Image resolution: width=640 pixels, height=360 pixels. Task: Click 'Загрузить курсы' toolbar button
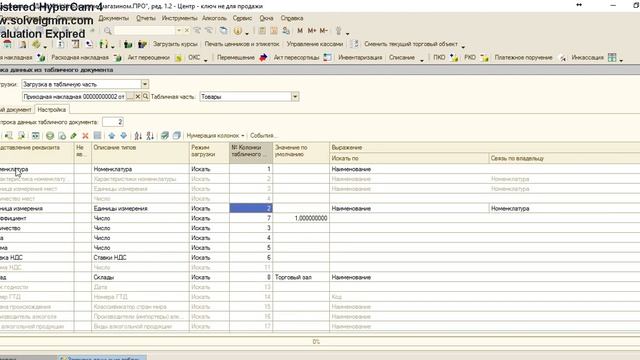[x=175, y=44]
